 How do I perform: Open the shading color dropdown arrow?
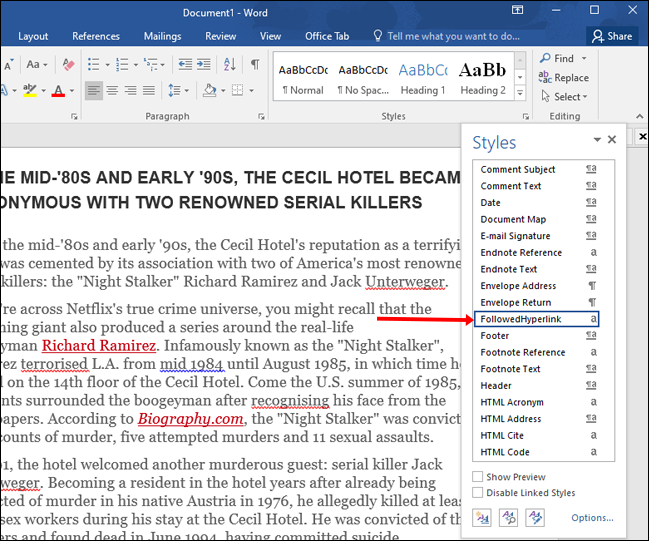click(223, 90)
